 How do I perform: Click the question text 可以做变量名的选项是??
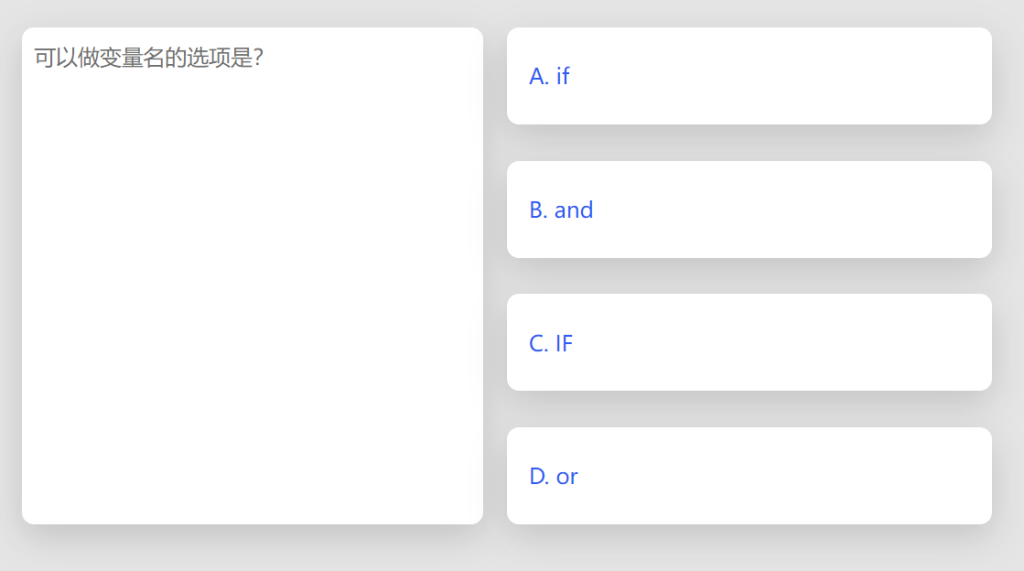coord(149,57)
